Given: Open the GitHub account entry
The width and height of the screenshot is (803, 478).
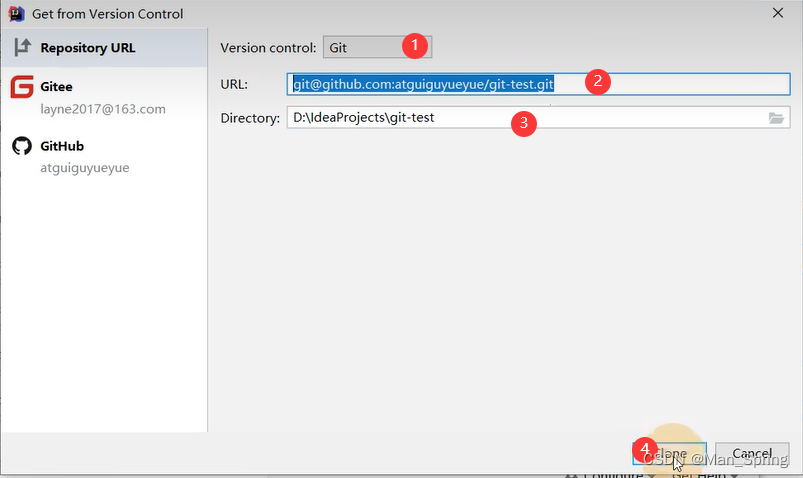Looking at the screenshot, I should pos(104,156).
